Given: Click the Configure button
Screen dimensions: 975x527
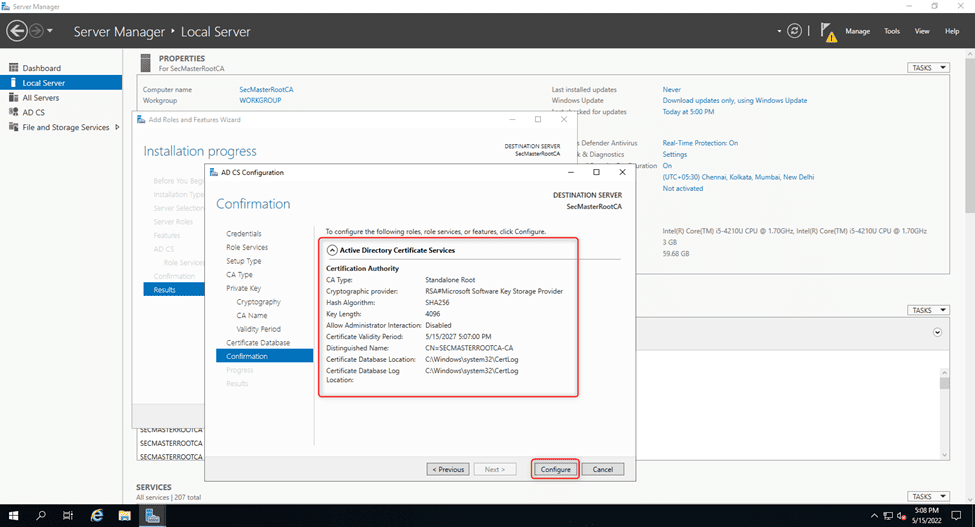Looking at the screenshot, I should pos(555,469).
